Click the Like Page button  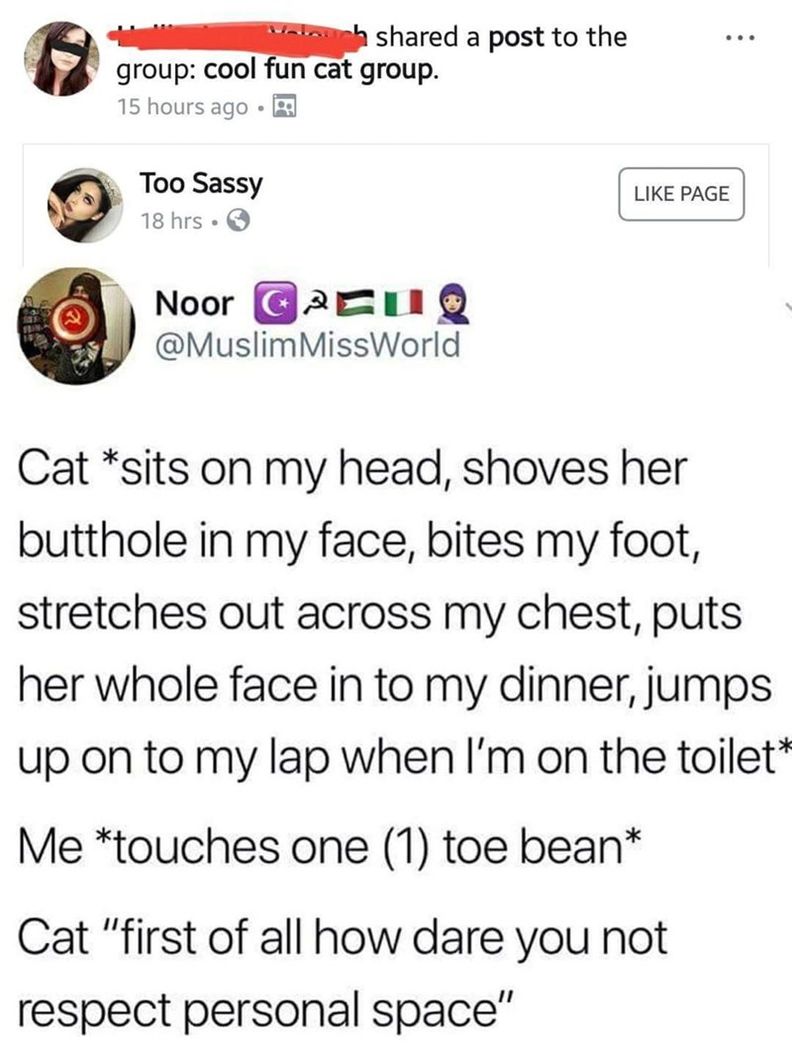681,194
